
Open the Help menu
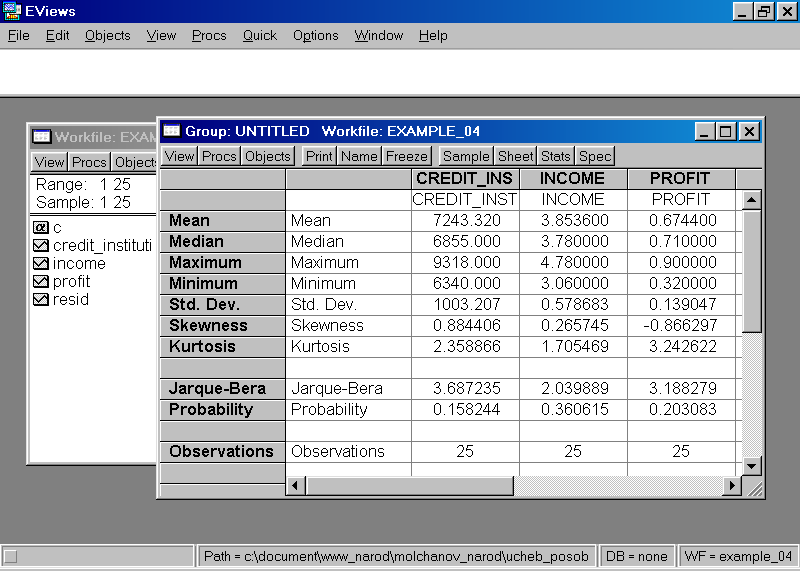click(433, 36)
